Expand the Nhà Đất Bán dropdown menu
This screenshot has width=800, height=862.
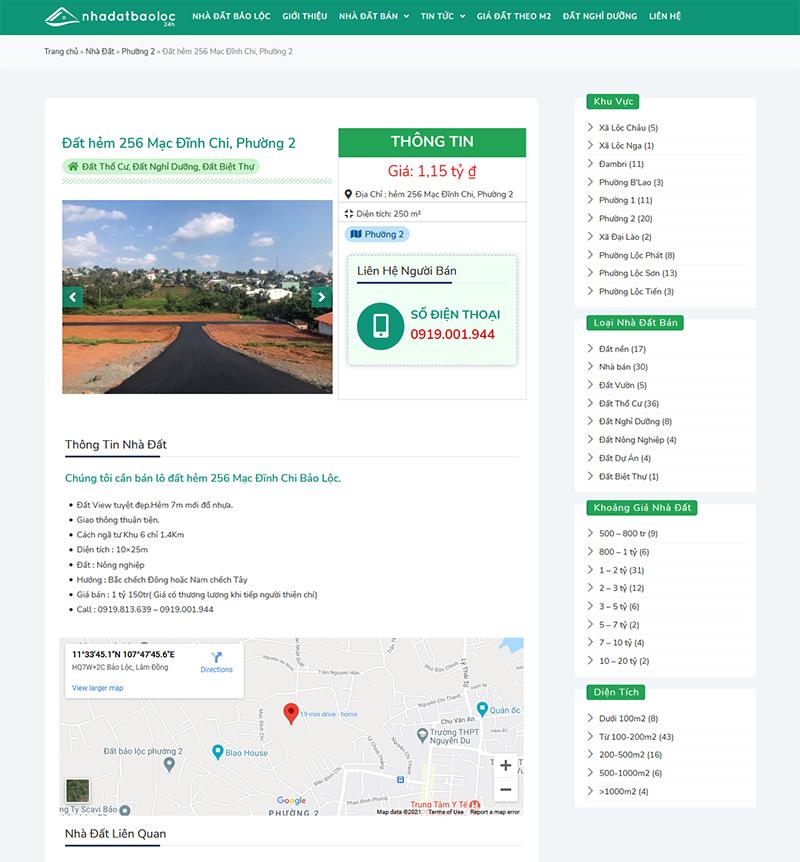tap(373, 17)
